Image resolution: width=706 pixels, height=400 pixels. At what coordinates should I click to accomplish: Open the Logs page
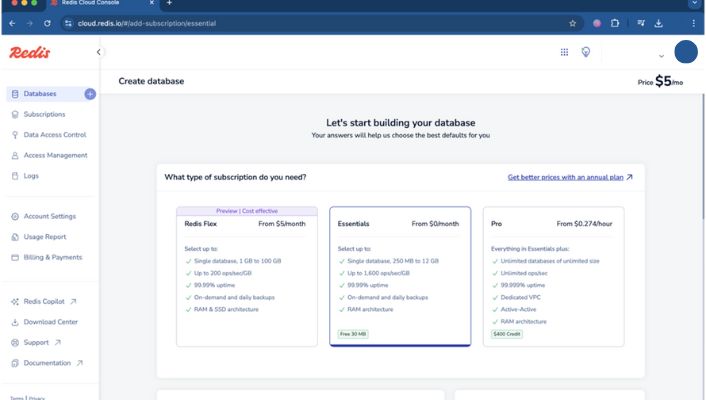[x=31, y=175]
